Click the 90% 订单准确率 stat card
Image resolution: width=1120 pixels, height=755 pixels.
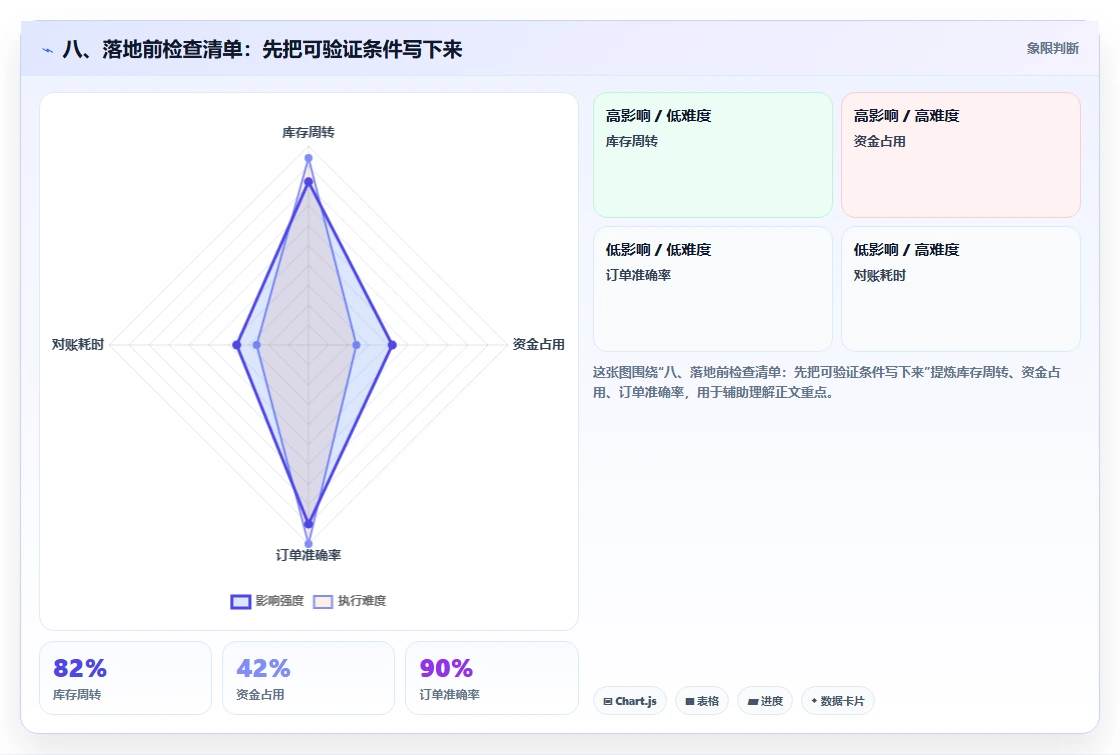pos(492,678)
